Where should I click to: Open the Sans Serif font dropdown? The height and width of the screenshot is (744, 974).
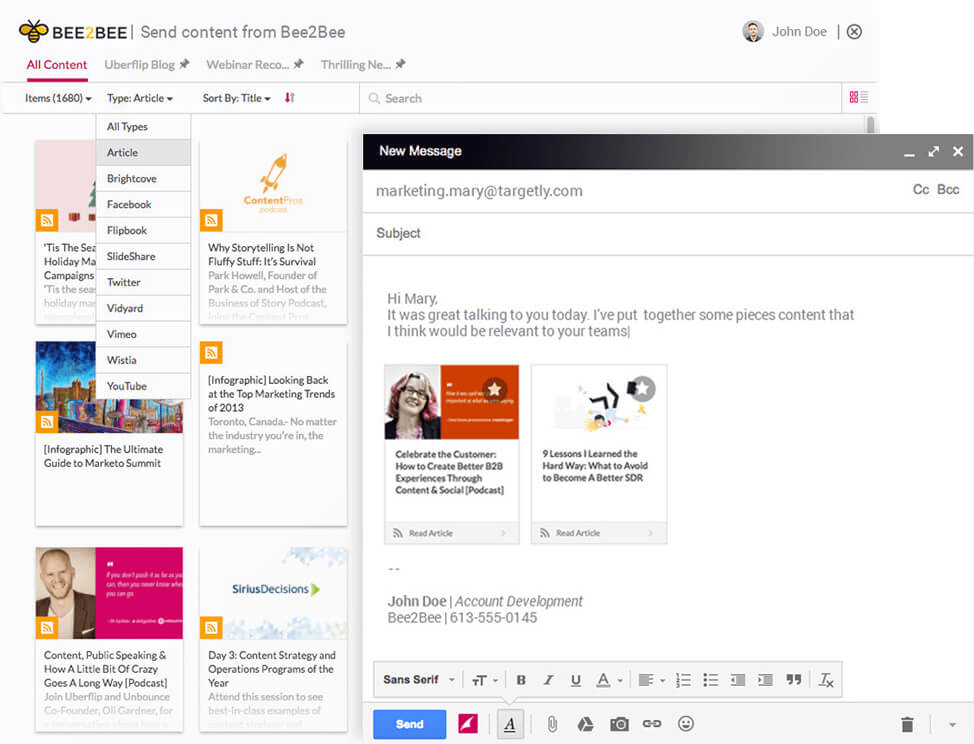pos(419,679)
